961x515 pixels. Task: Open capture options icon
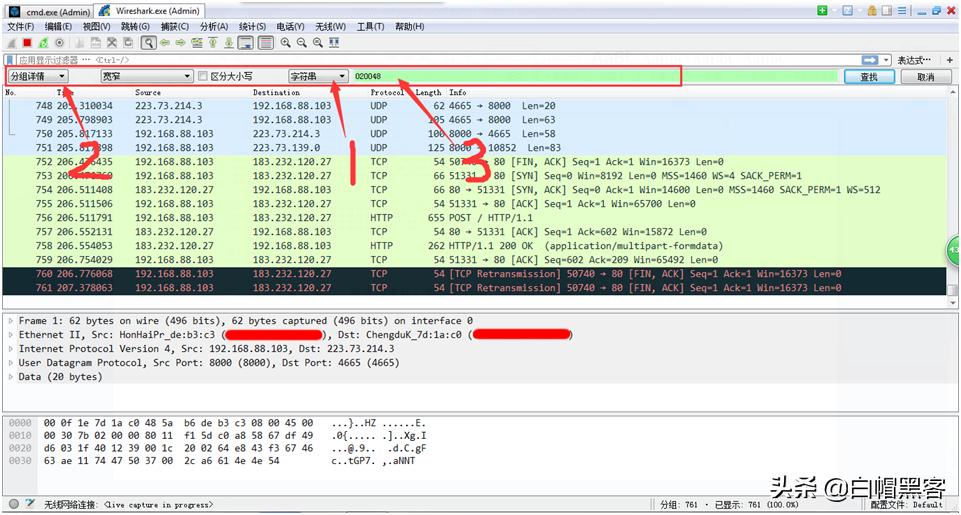pyautogui.click(x=59, y=43)
